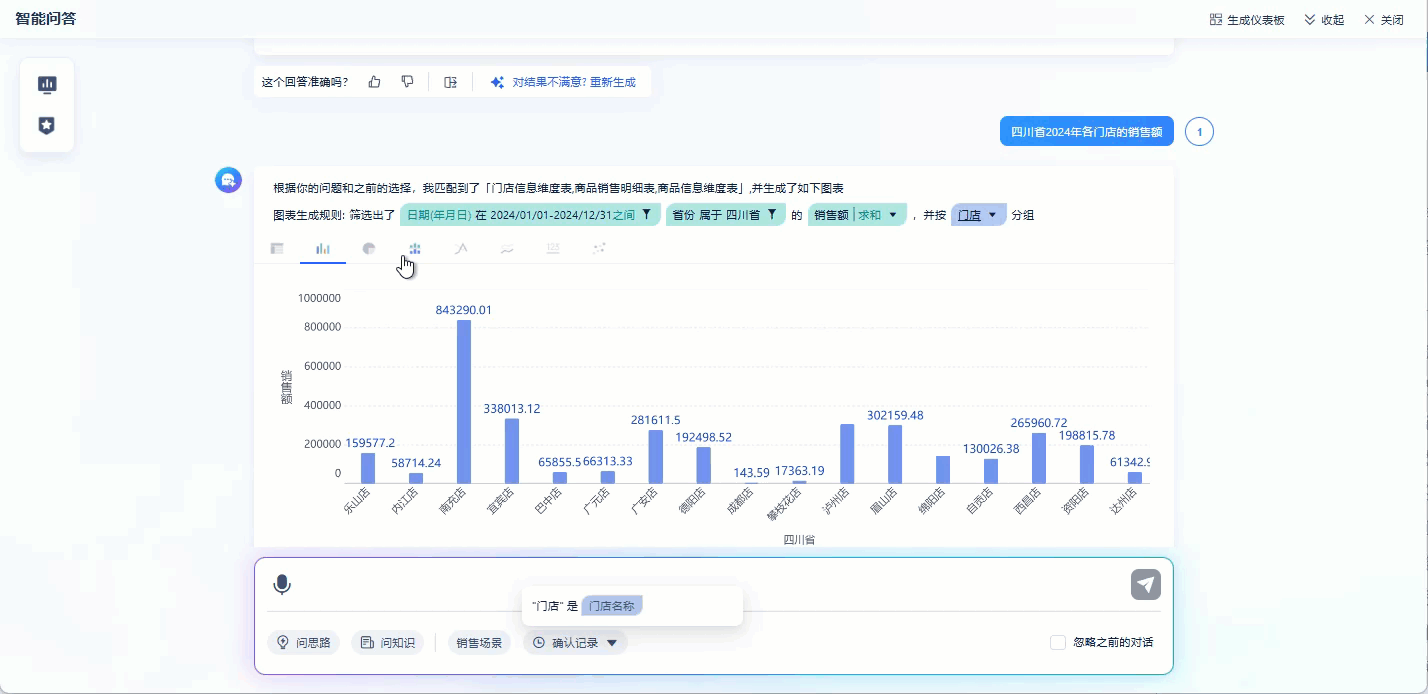Switch to area chart tab
Screen dimensions: 1428x694
point(507,248)
